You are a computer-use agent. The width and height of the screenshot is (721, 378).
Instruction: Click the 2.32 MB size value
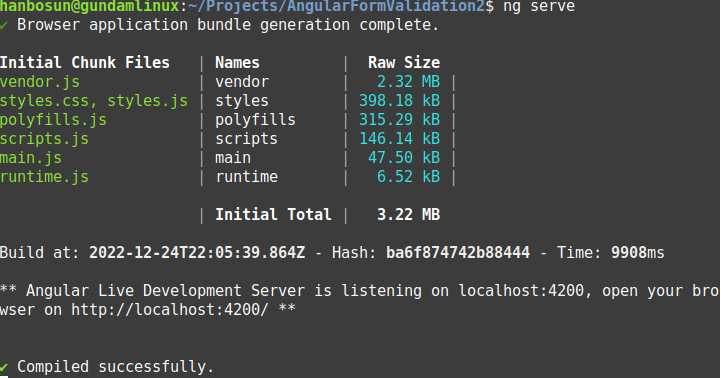[408, 82]
